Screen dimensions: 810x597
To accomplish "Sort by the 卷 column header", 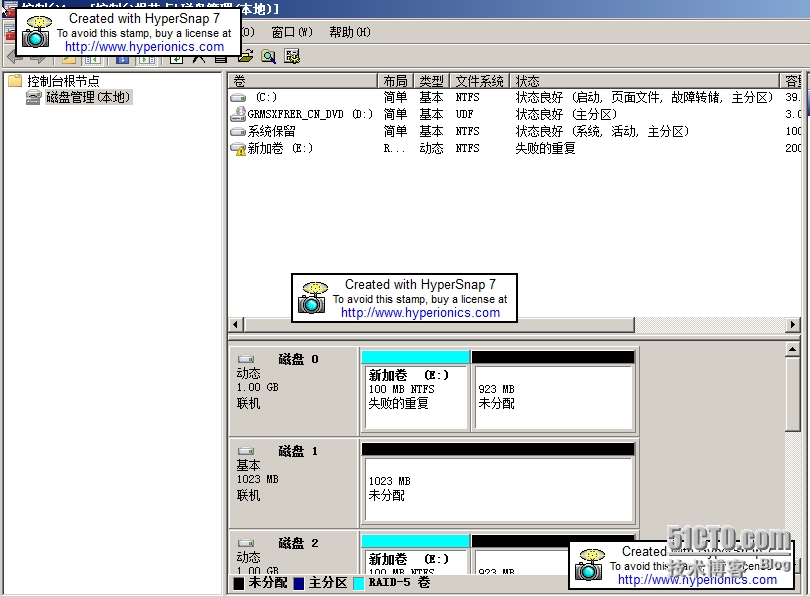I will tap(303, 81).
